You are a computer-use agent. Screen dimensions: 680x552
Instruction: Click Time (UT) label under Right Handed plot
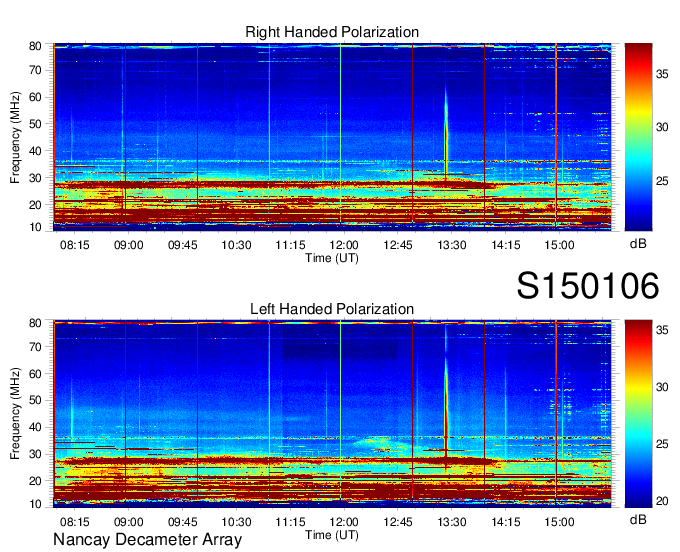pos(332,258)
